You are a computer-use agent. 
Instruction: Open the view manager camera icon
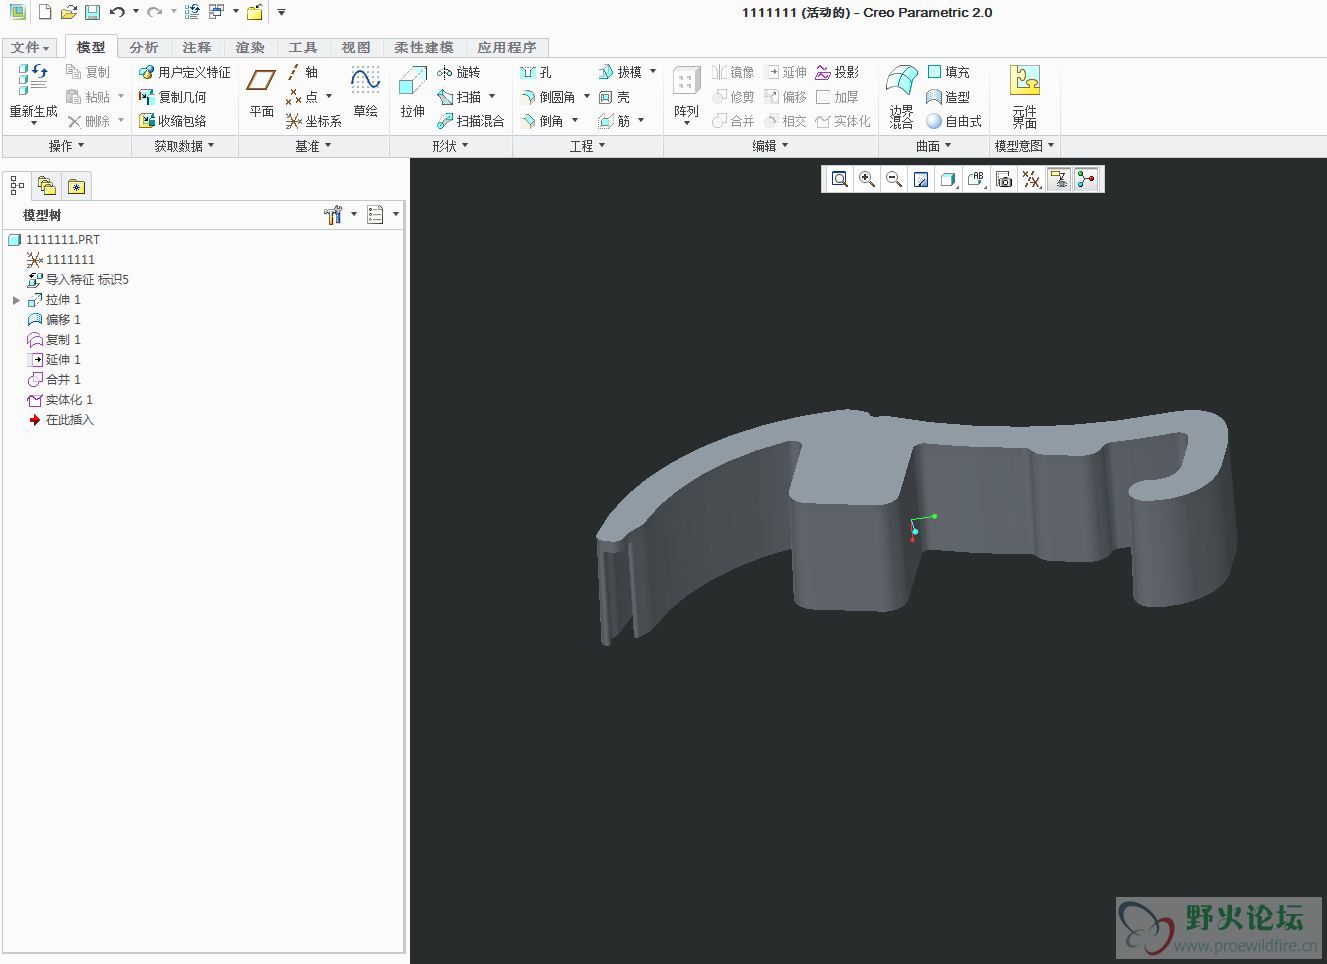pos(1004,179)
